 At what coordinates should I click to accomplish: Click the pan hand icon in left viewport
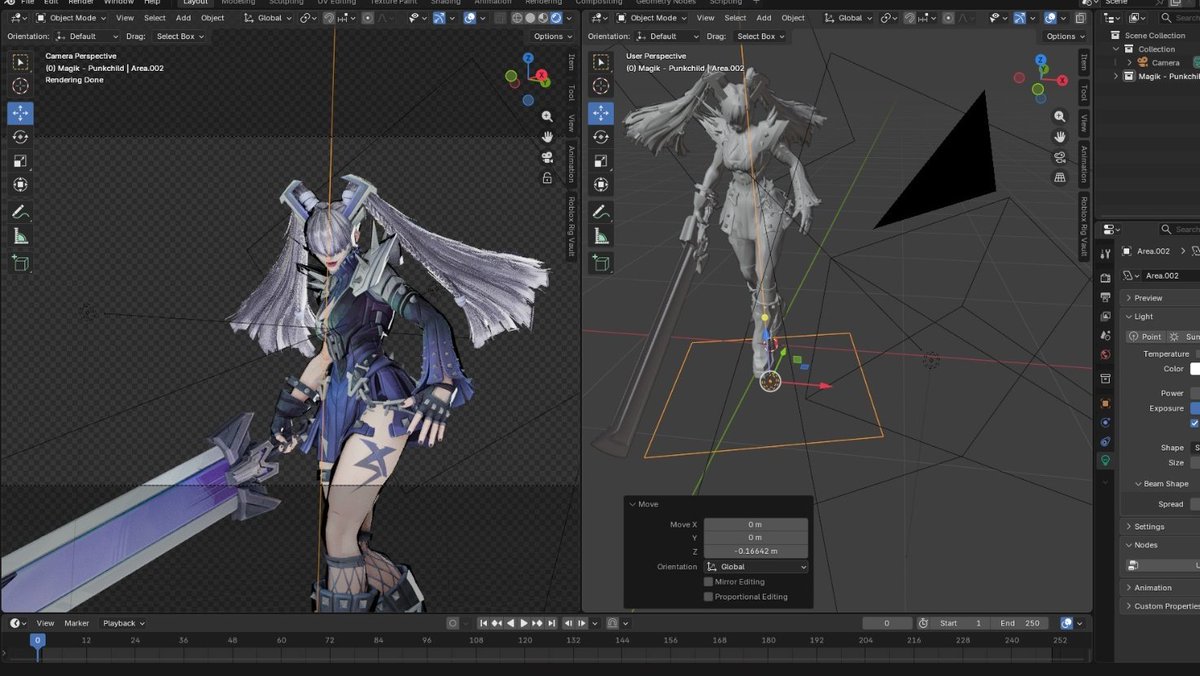[547, 137]
